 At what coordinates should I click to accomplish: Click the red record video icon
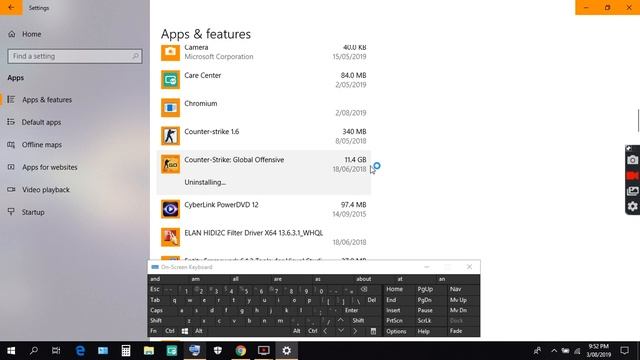pos(632,176)
